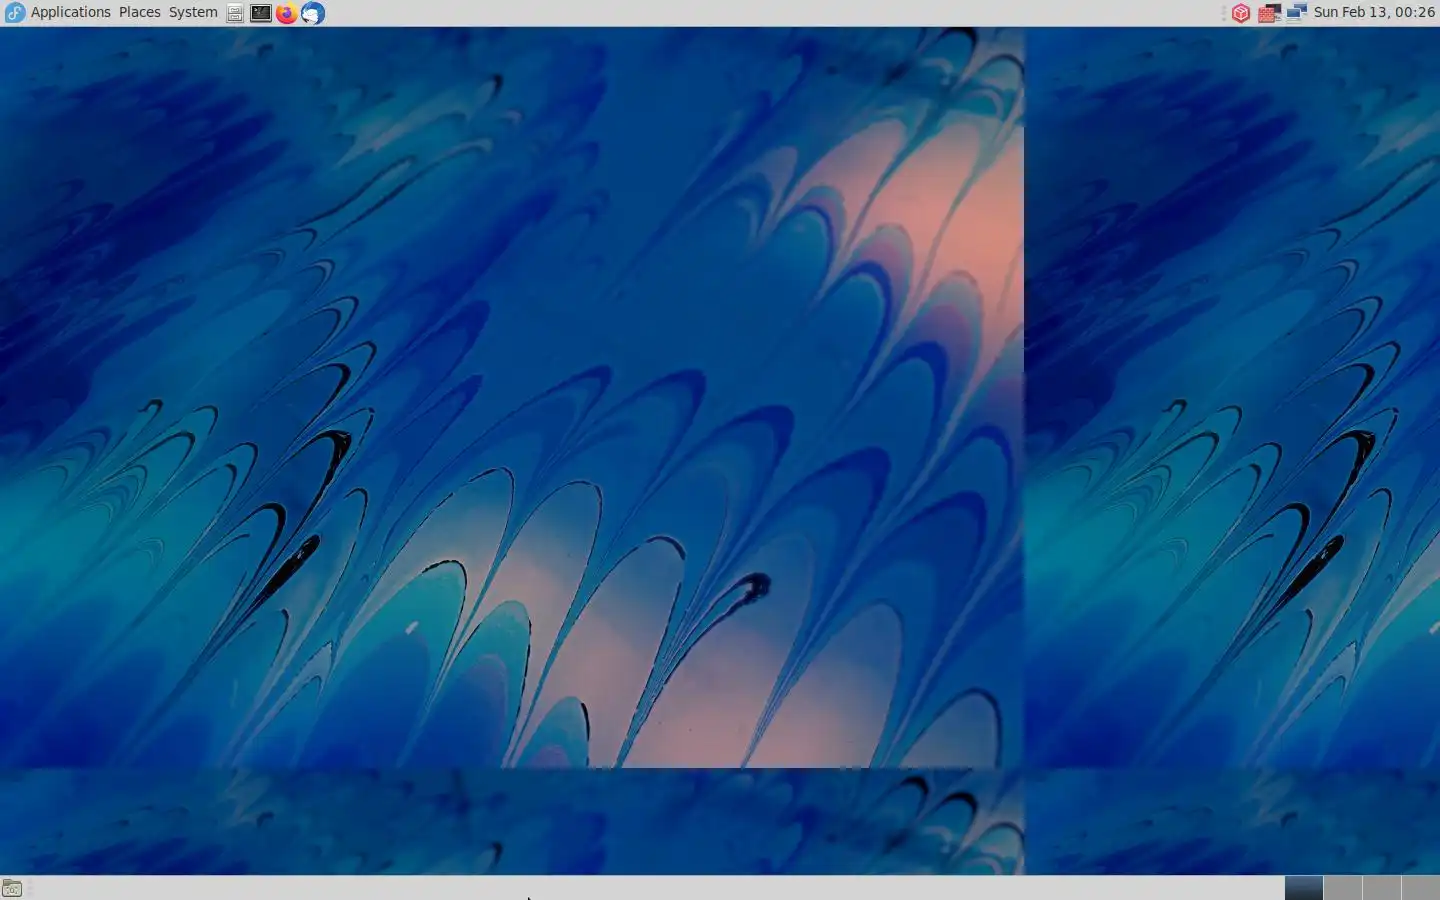Switch to the fourth workspace
The width and height of the screenshot is (1440, 900).
pyautogui.click(x=1421, y=888)
